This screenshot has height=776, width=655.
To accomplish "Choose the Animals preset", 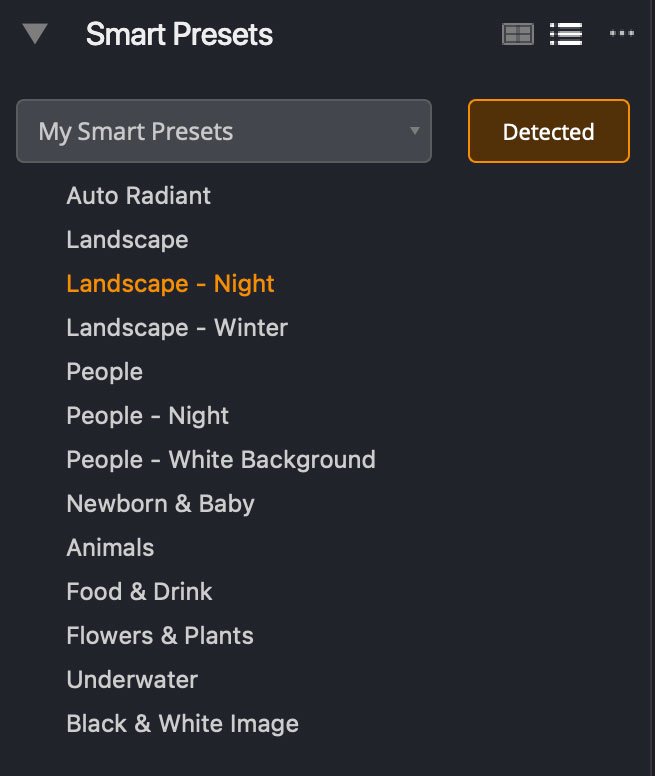I will 110,548.
